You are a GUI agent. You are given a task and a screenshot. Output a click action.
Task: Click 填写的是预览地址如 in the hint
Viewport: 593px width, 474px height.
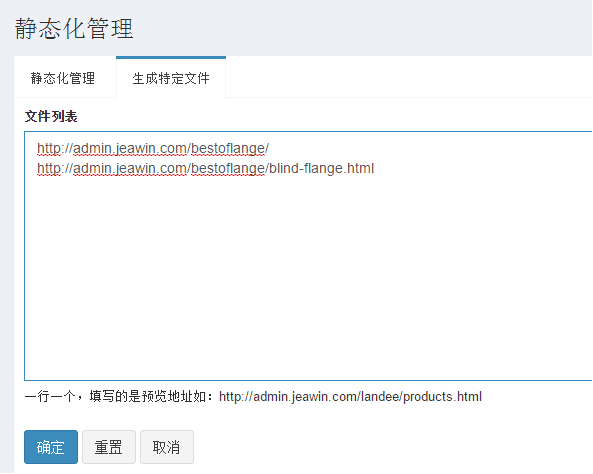147,396
